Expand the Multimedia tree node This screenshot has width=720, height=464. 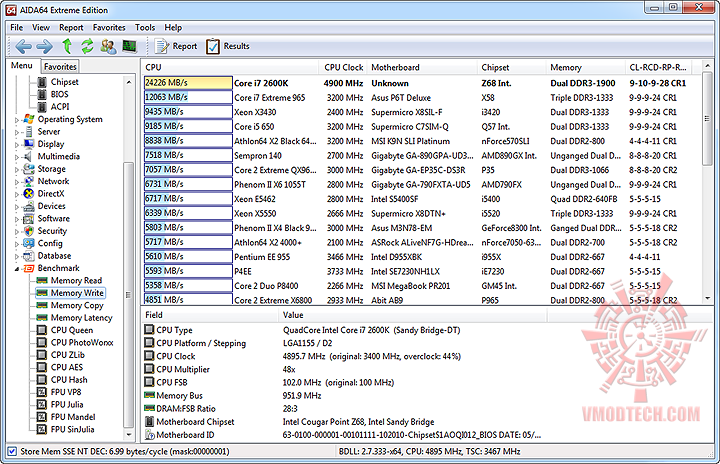click(17, 157)
